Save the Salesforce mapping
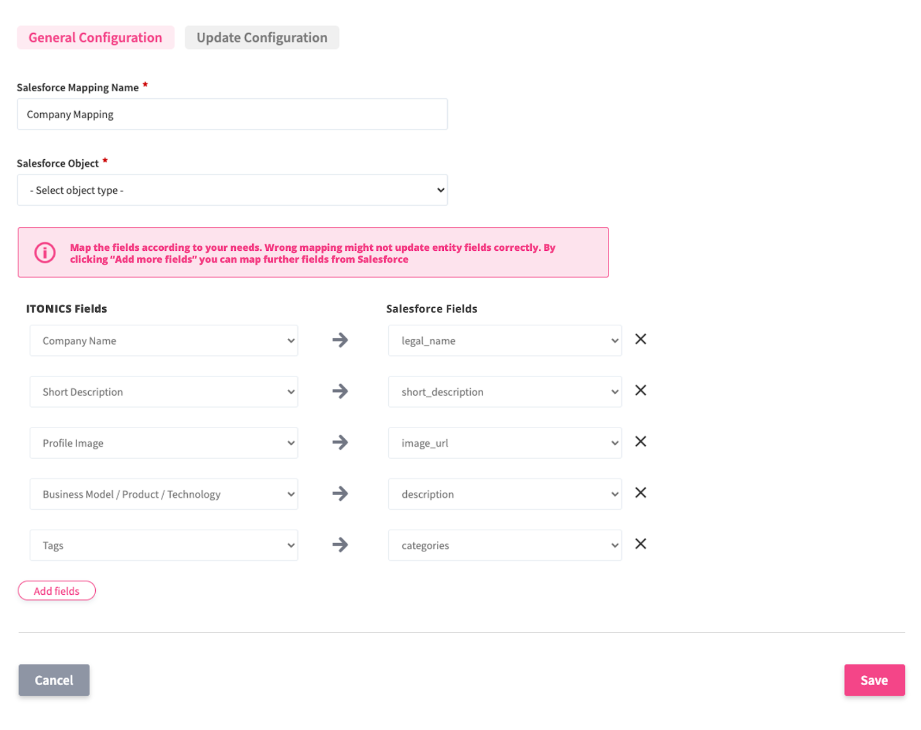Screen dimensions: 921x730 tap(874, 680)
